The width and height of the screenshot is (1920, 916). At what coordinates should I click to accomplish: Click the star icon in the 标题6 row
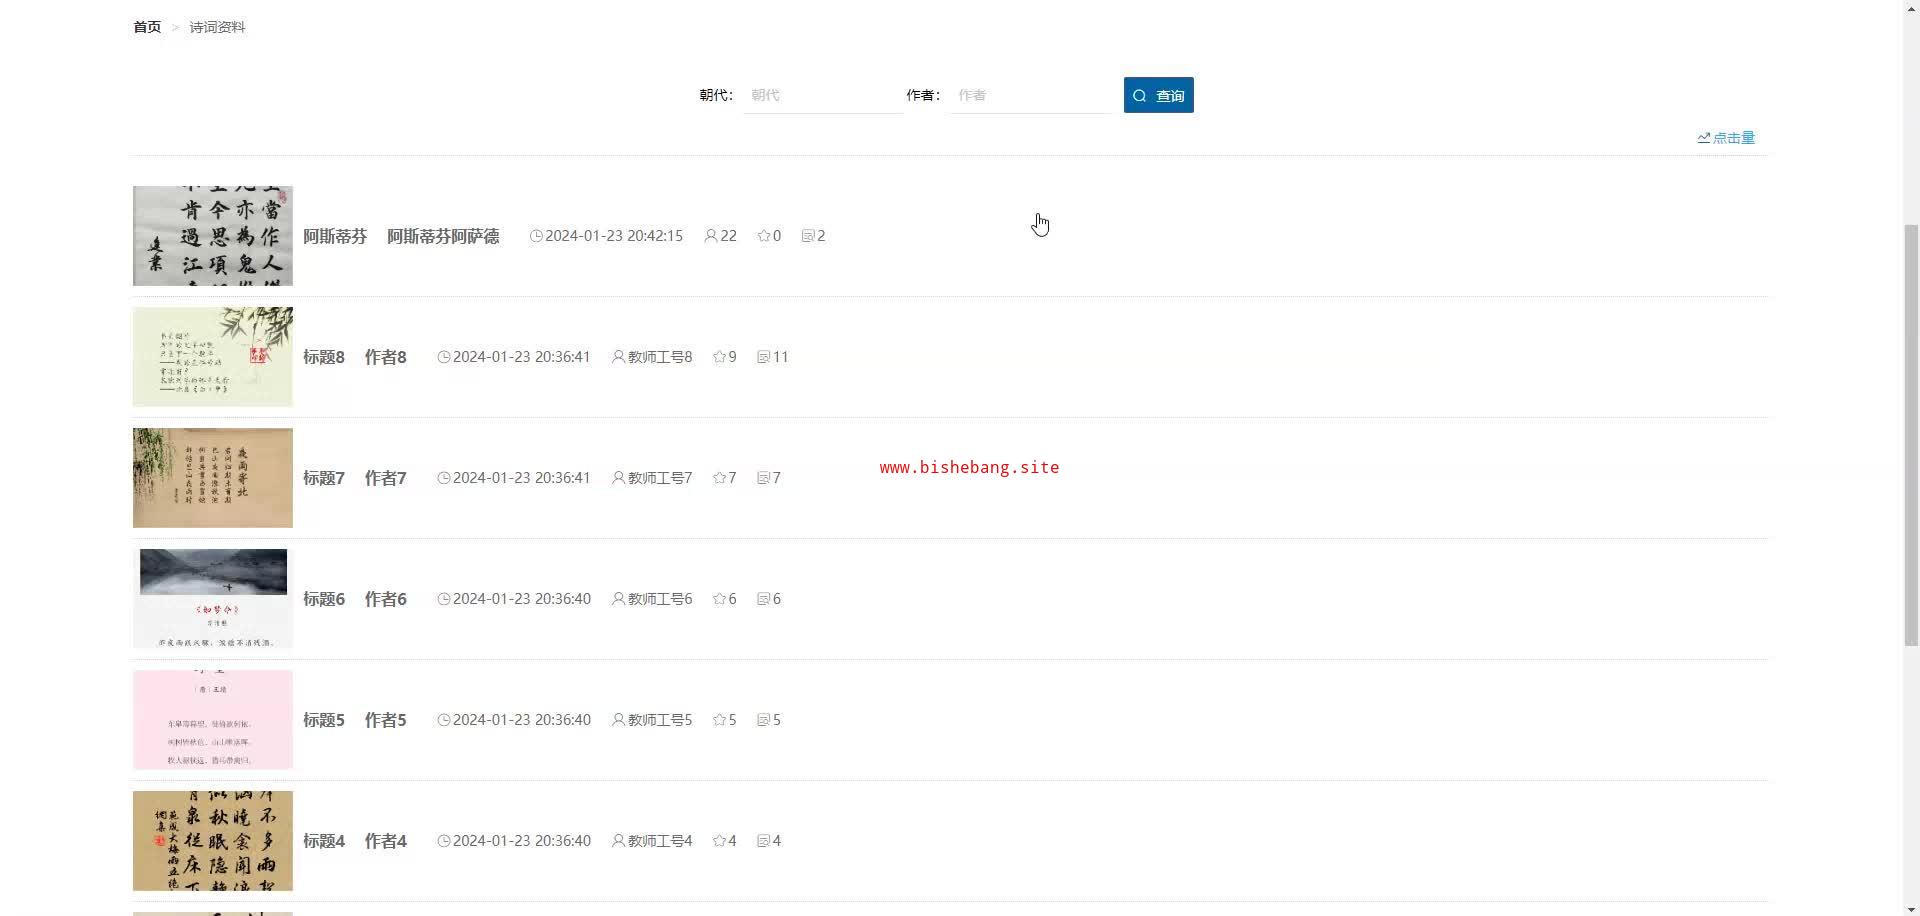[719, 599]
